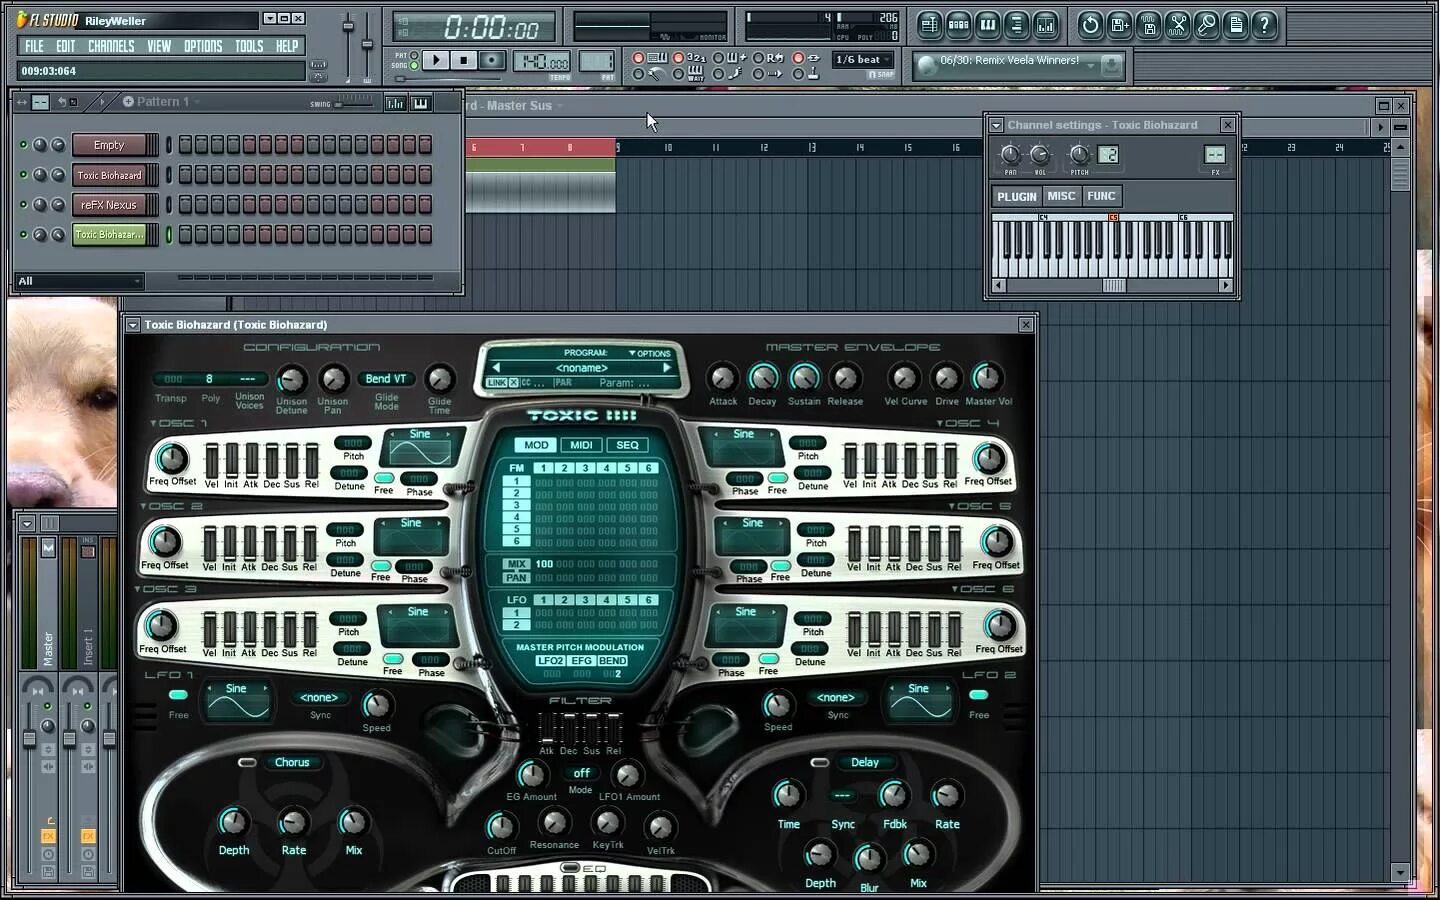
Task: Enable SONG mode radio
Action: pos(415,66)
